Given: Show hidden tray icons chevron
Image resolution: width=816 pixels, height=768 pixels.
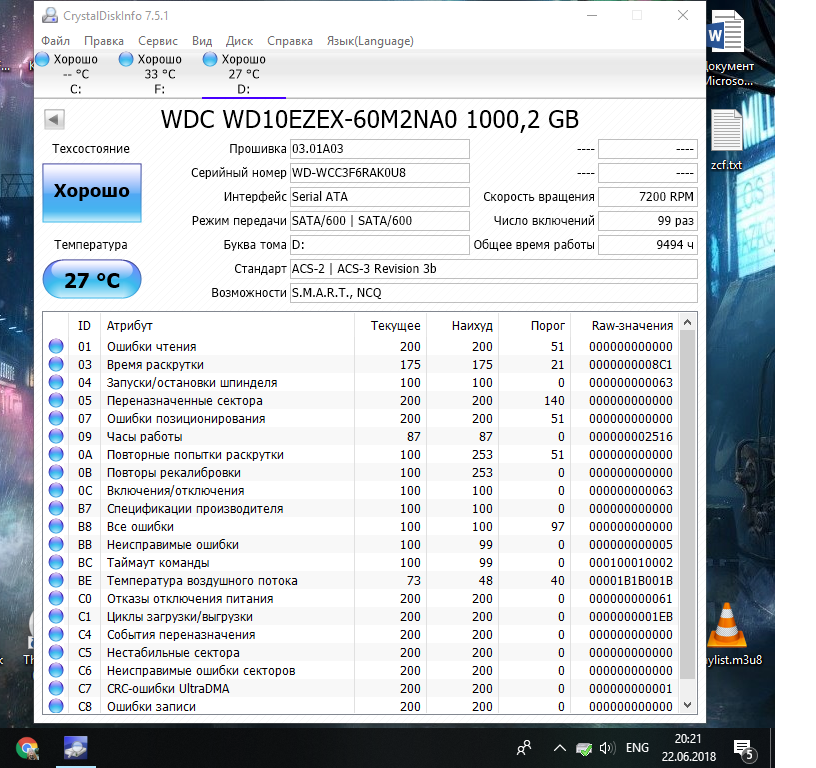Looking at the screenshot, I should coord(559,748).
